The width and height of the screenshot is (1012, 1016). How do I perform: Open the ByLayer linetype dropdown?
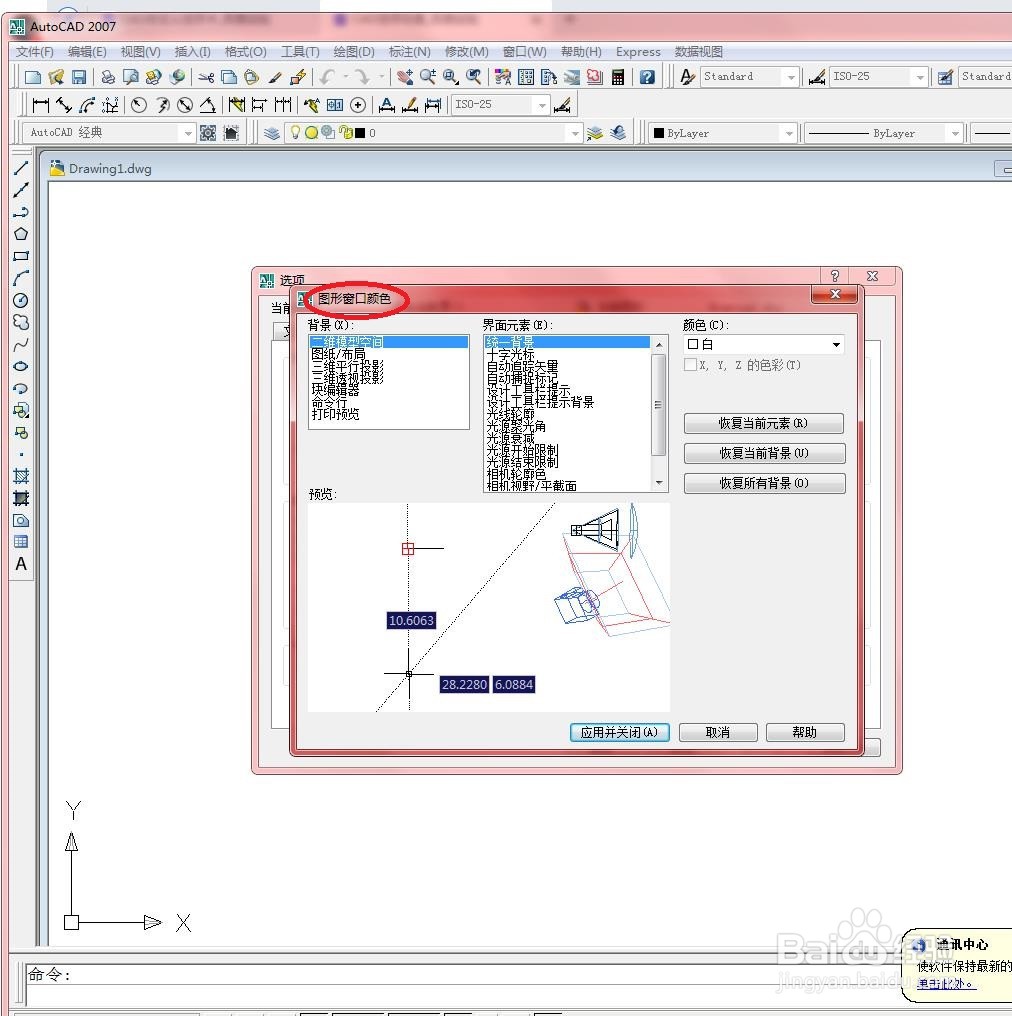(954, 133)
